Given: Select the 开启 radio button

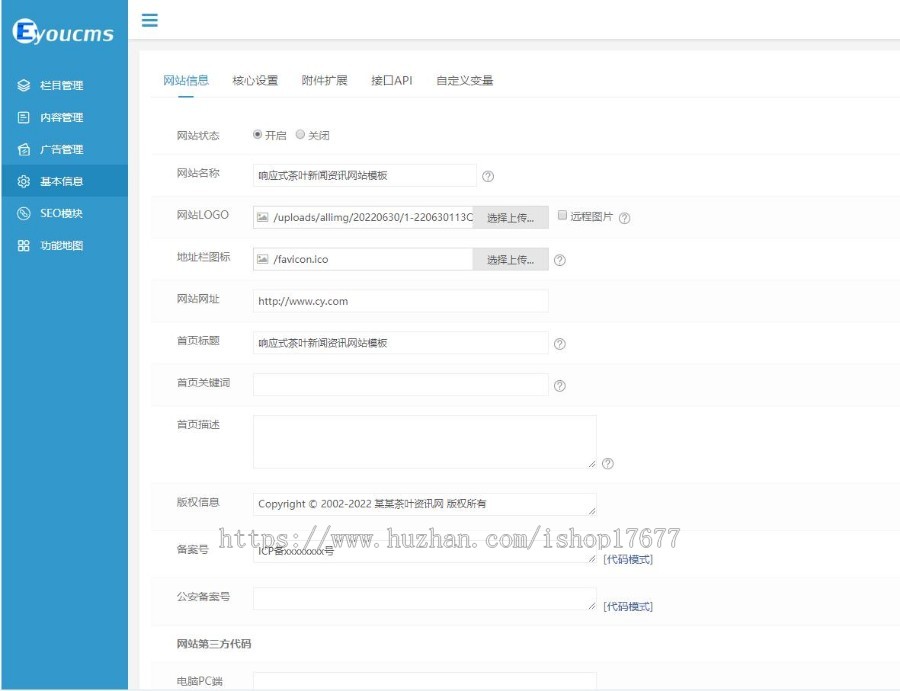Looking at the screenshot, I should (257, 134).
